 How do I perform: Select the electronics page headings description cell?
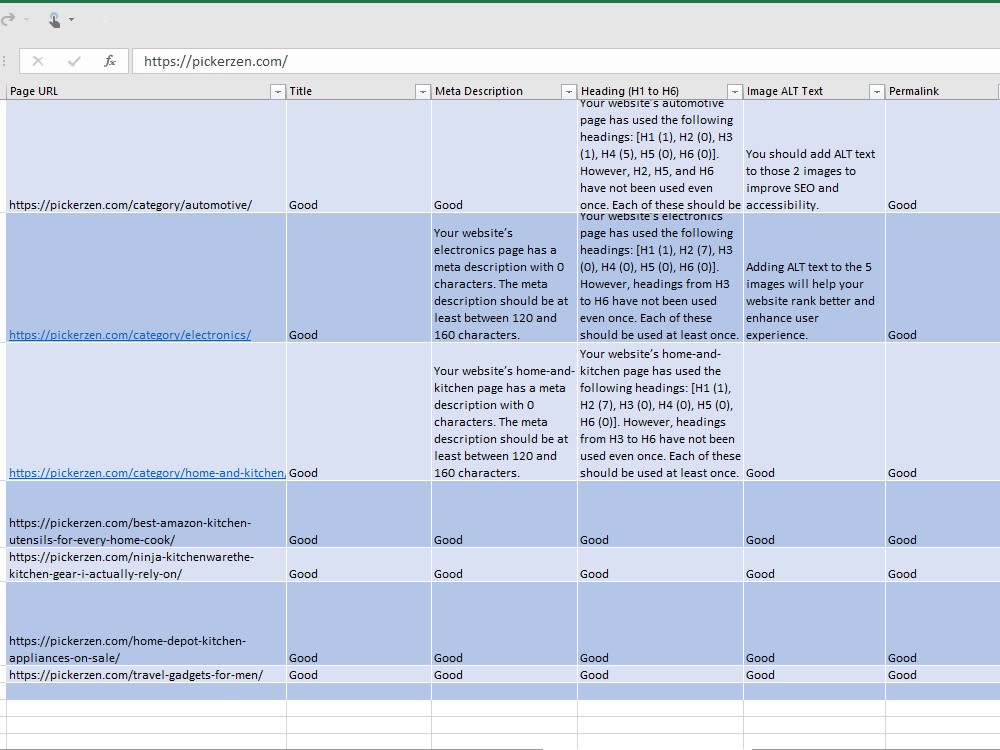[660, 278]
